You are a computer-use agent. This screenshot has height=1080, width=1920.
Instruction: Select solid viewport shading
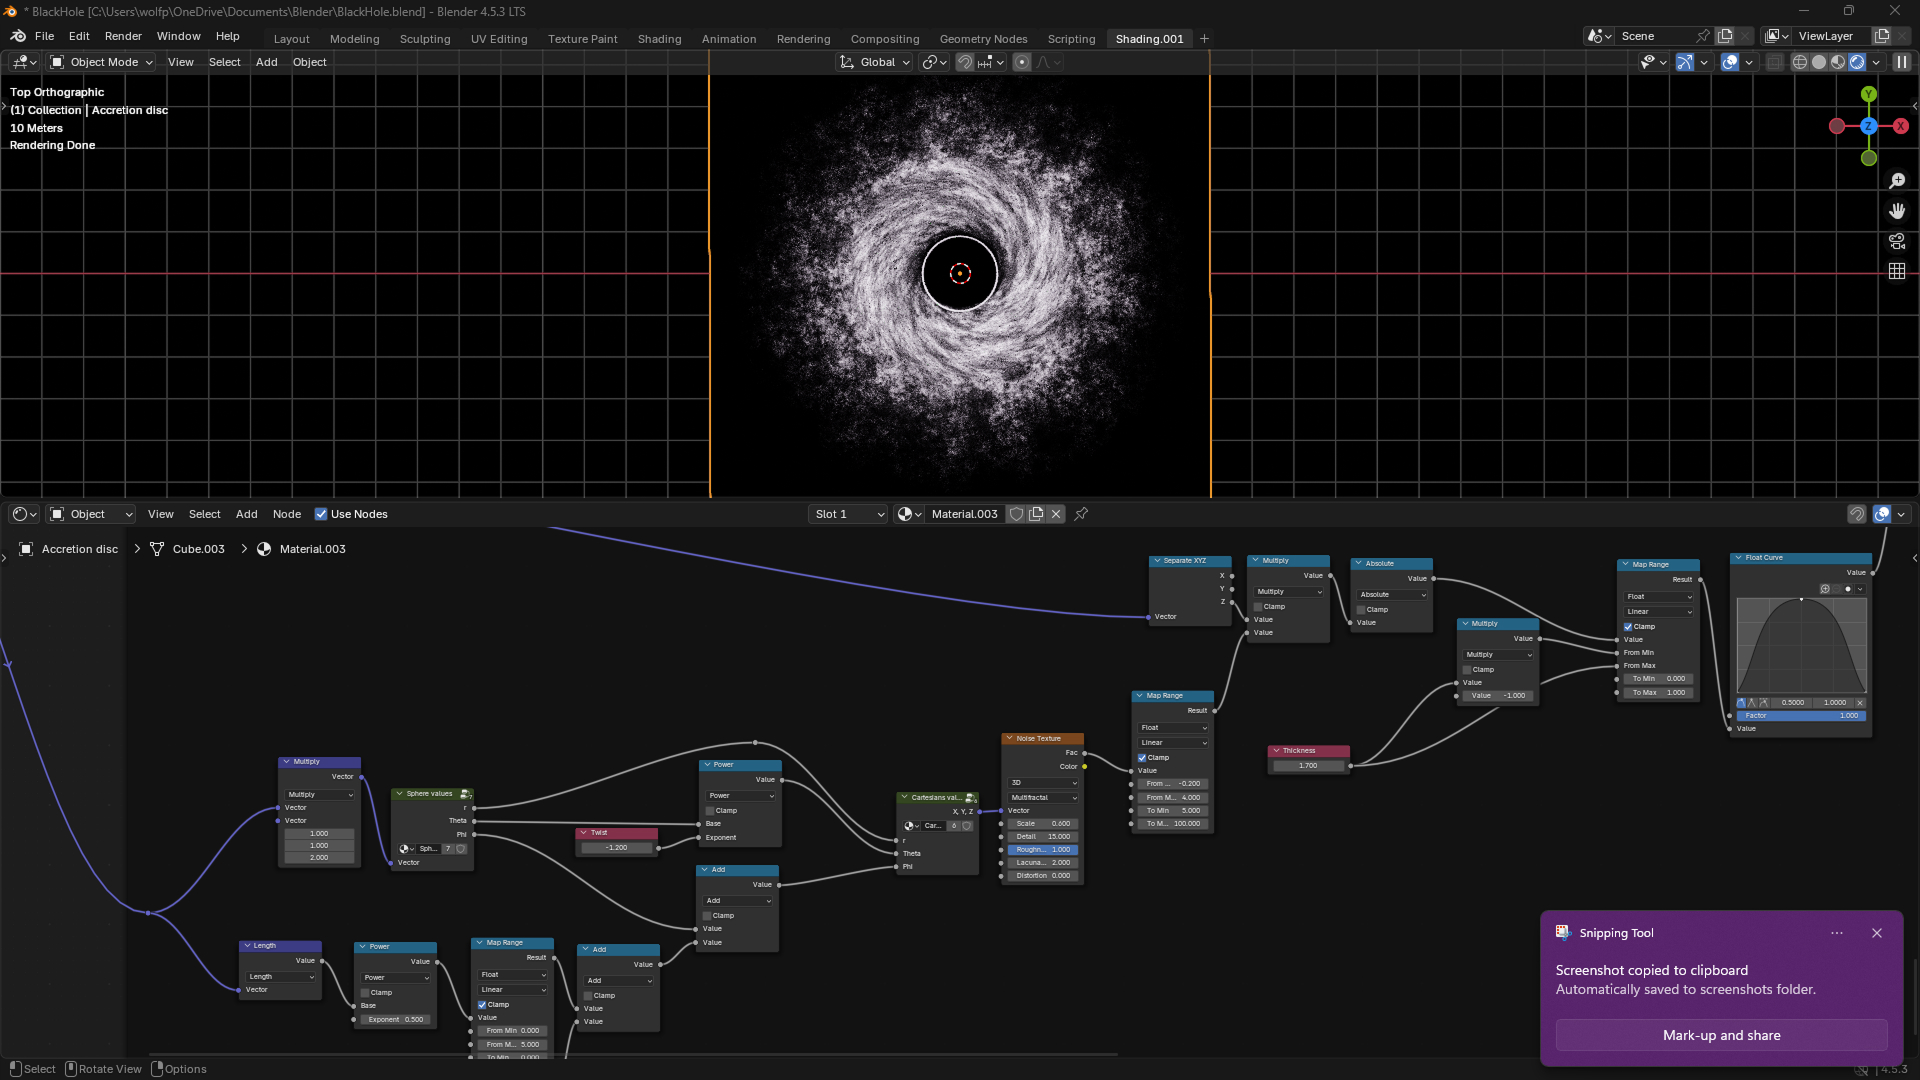[1819, 62]
